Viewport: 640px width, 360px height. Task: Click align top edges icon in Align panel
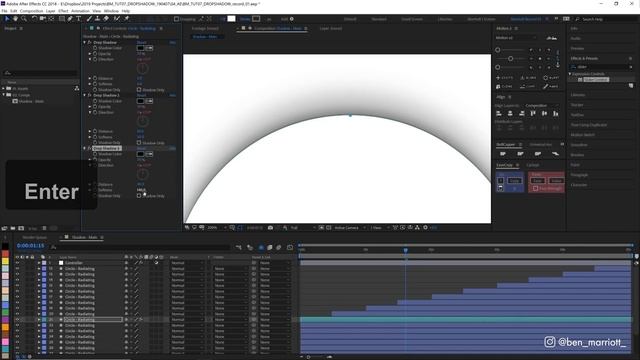pos(533,113)
